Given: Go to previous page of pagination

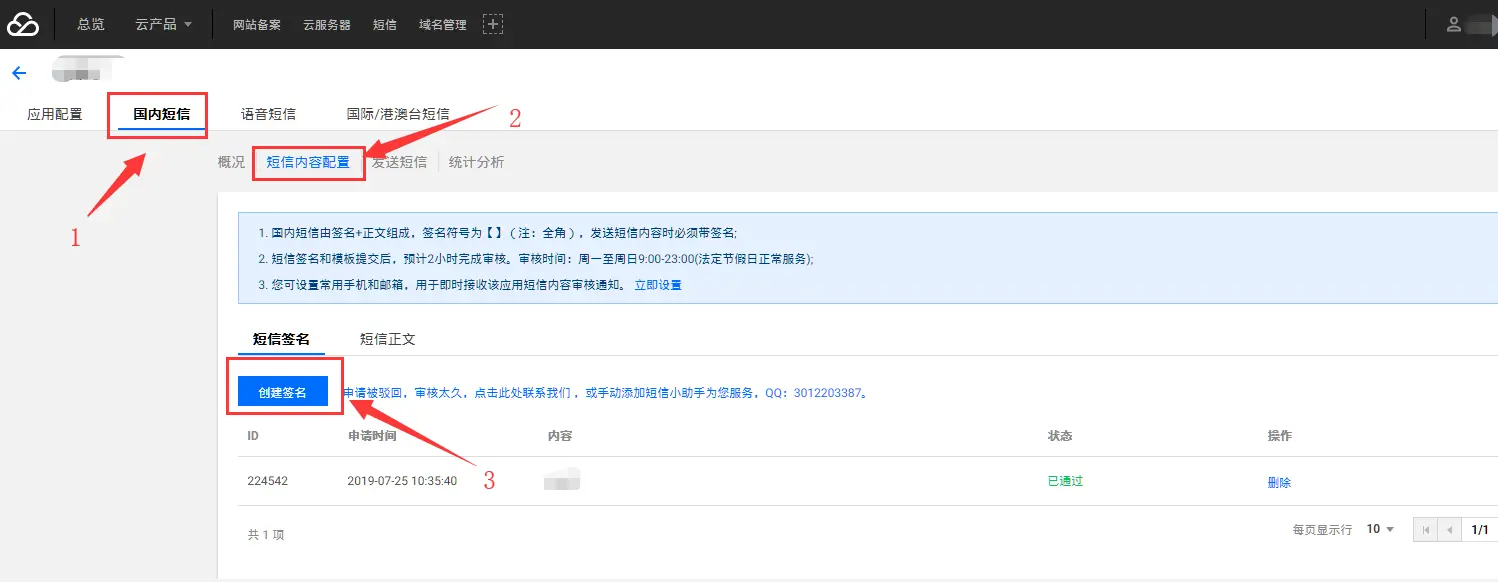Looking at the screenshot, I should point(1449,530).
